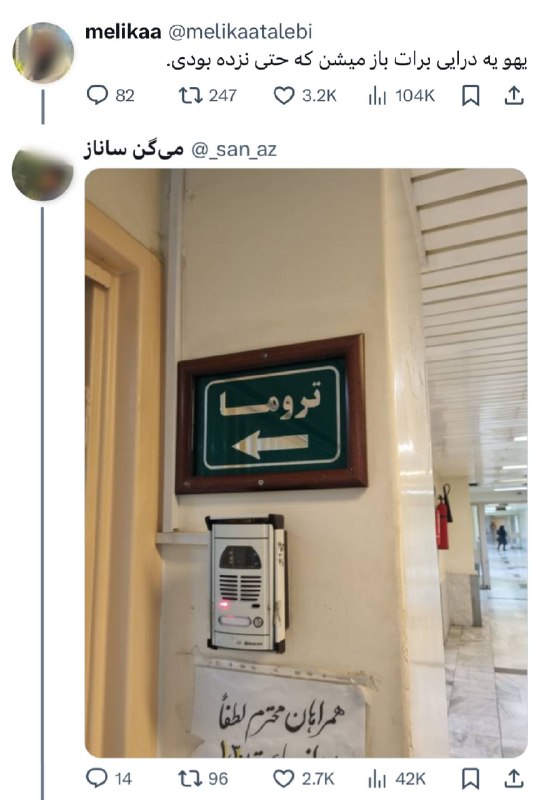Click the melikaa display name
The width and height of the screenshot is (540, 800).
(123, 32)
